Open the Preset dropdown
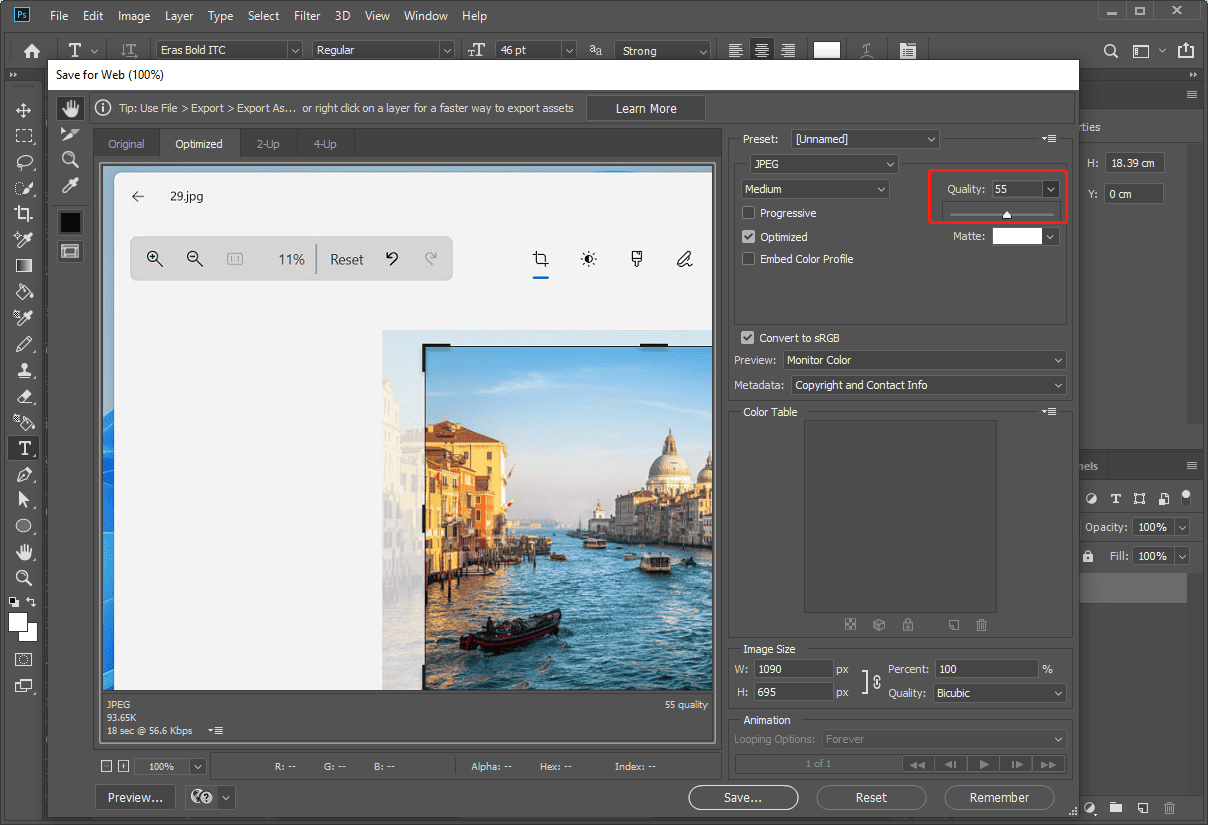This screenshot has height=825, width=1208. click(x=864, y=138)
